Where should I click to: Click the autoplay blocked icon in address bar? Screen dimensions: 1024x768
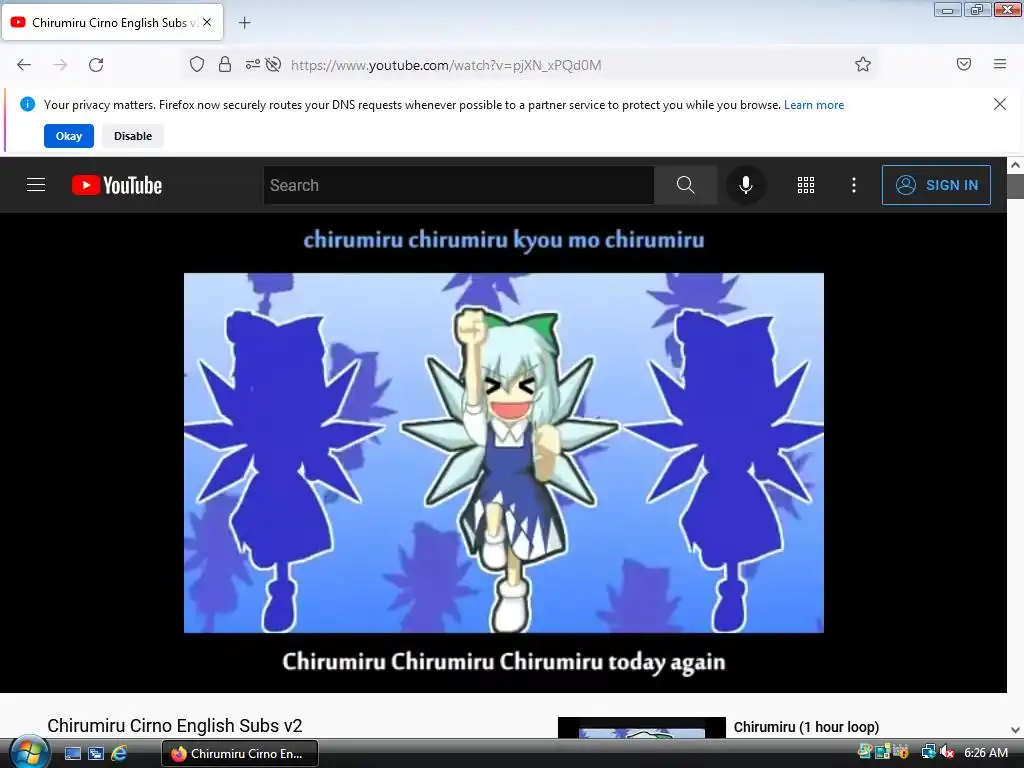(x=274, y=64)
